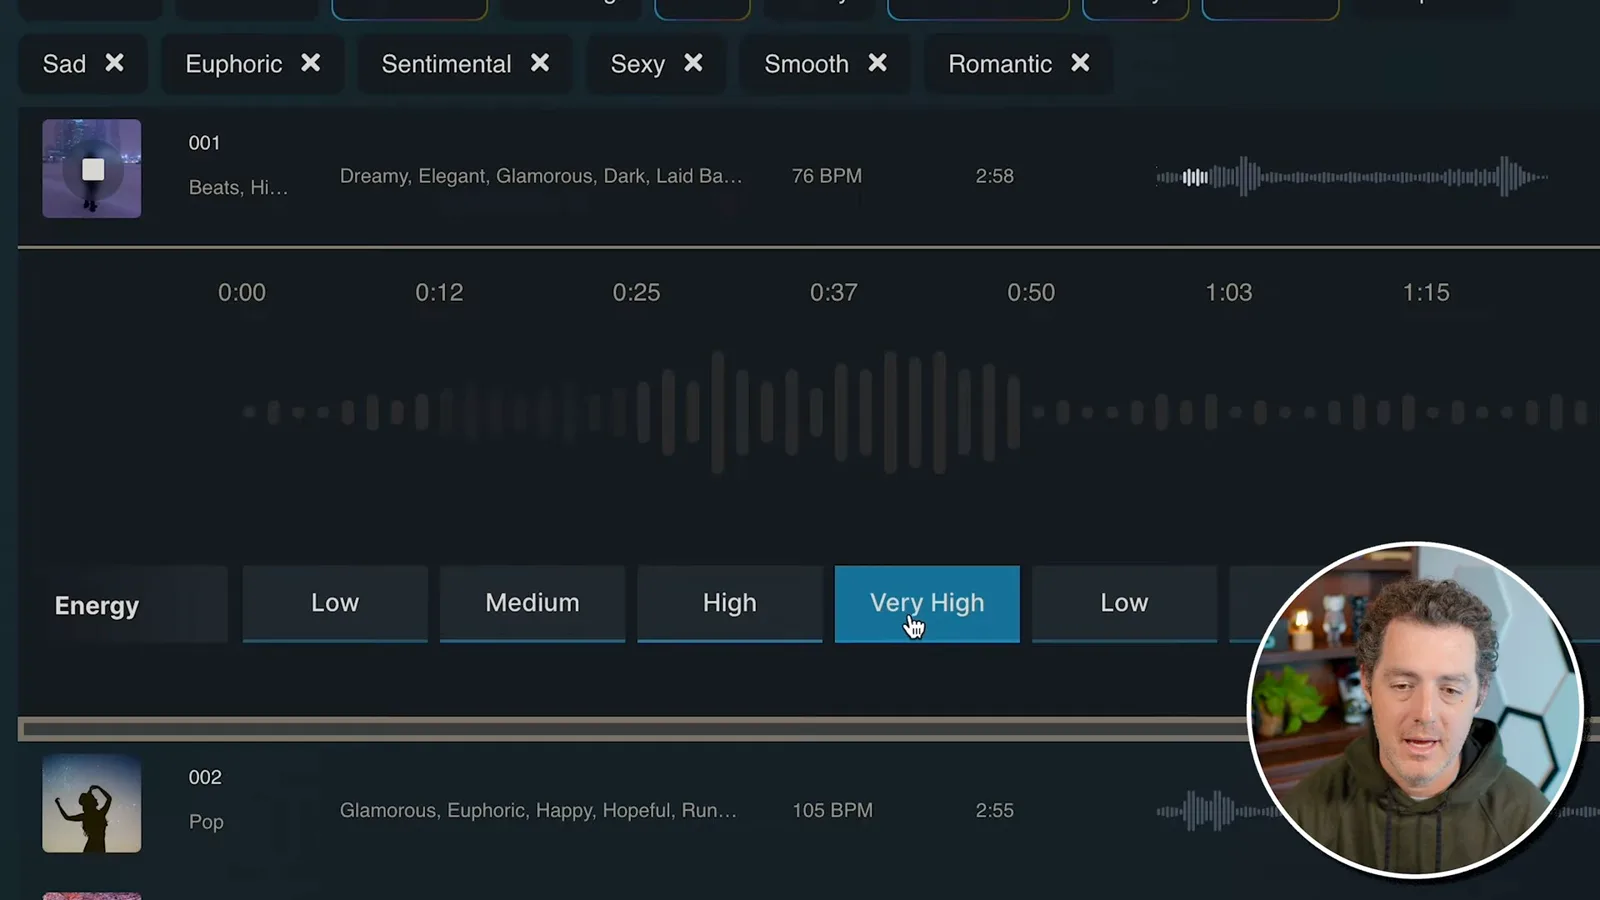
Task: Click the 'Beats, Hi…' genre label
Action: (x=238, y=188)
